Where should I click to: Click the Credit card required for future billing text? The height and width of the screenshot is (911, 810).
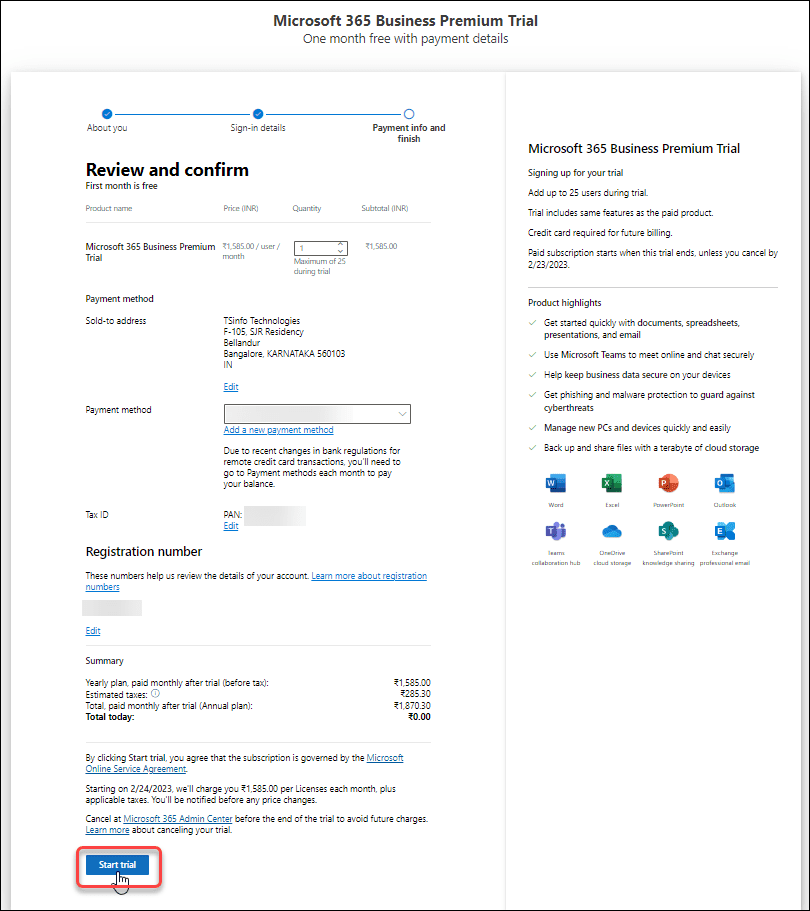coord(600,233)
